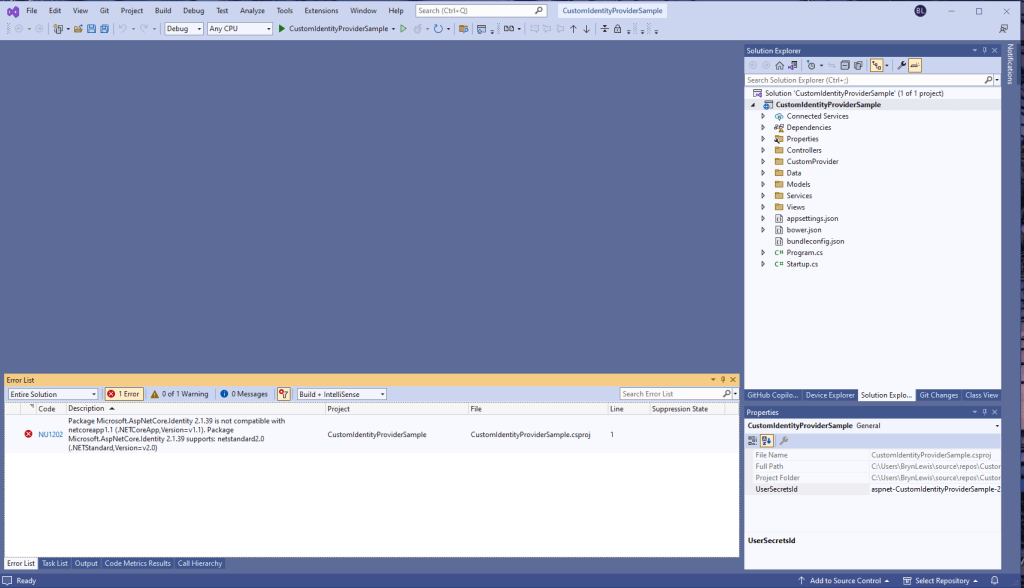The image size is (1024, 588).
Task: Switch to the Output tab
Action: point(86,563)
